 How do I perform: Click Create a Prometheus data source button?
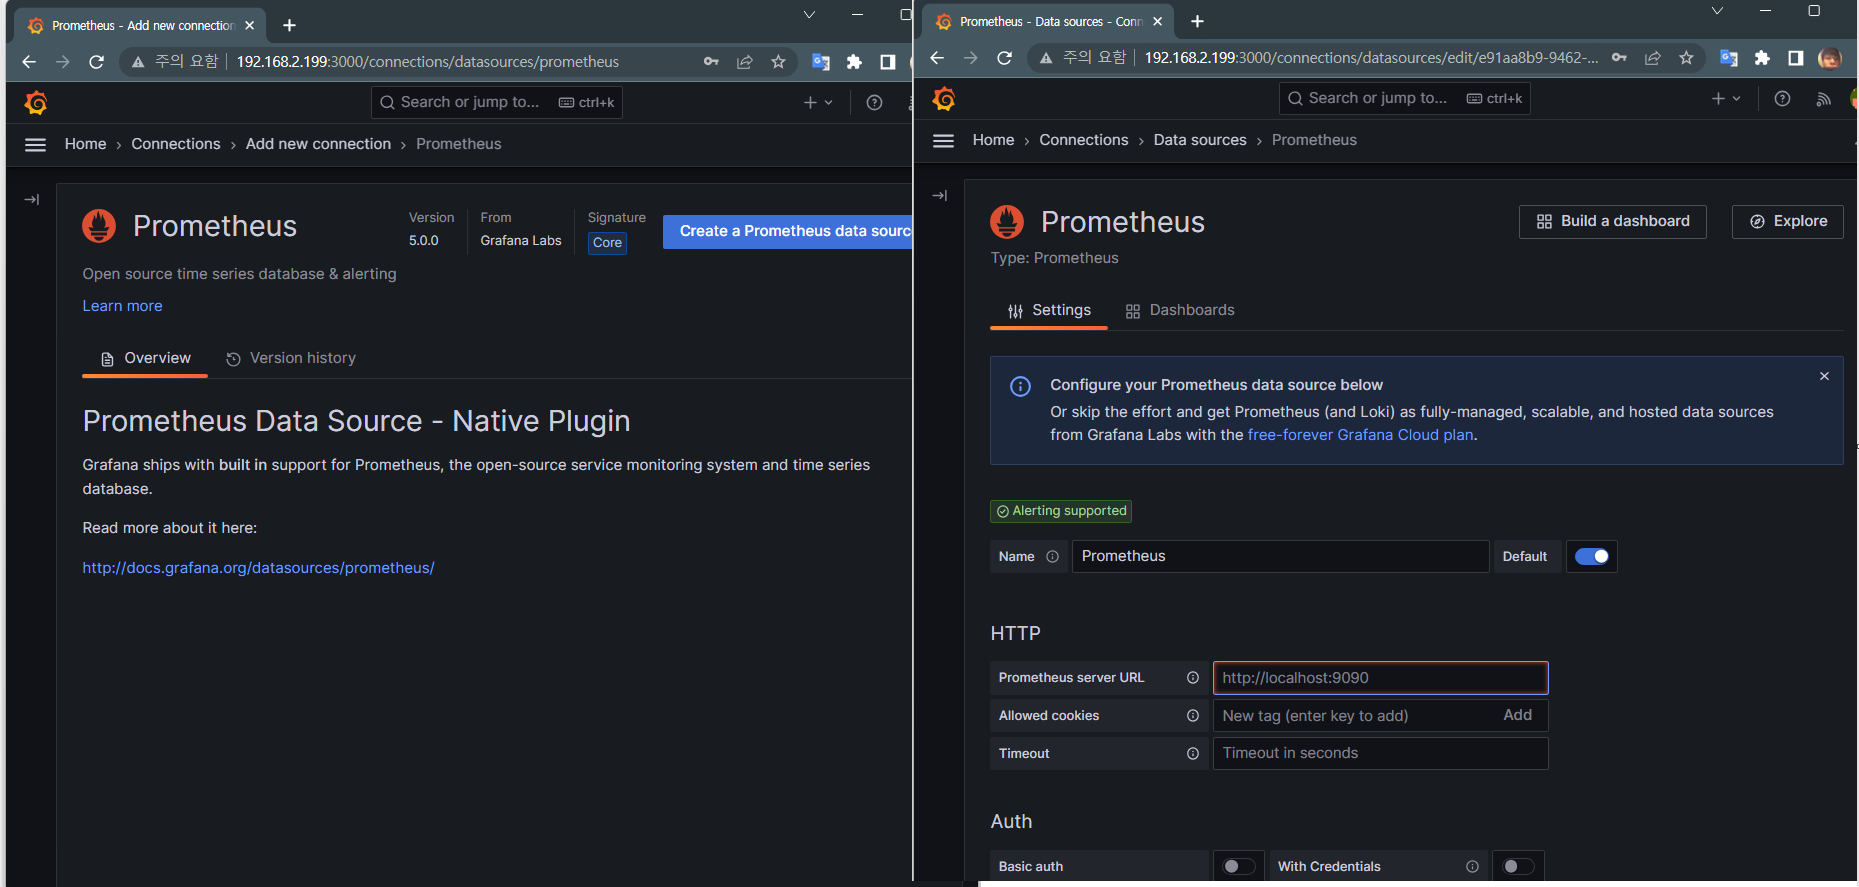point(787,231)
